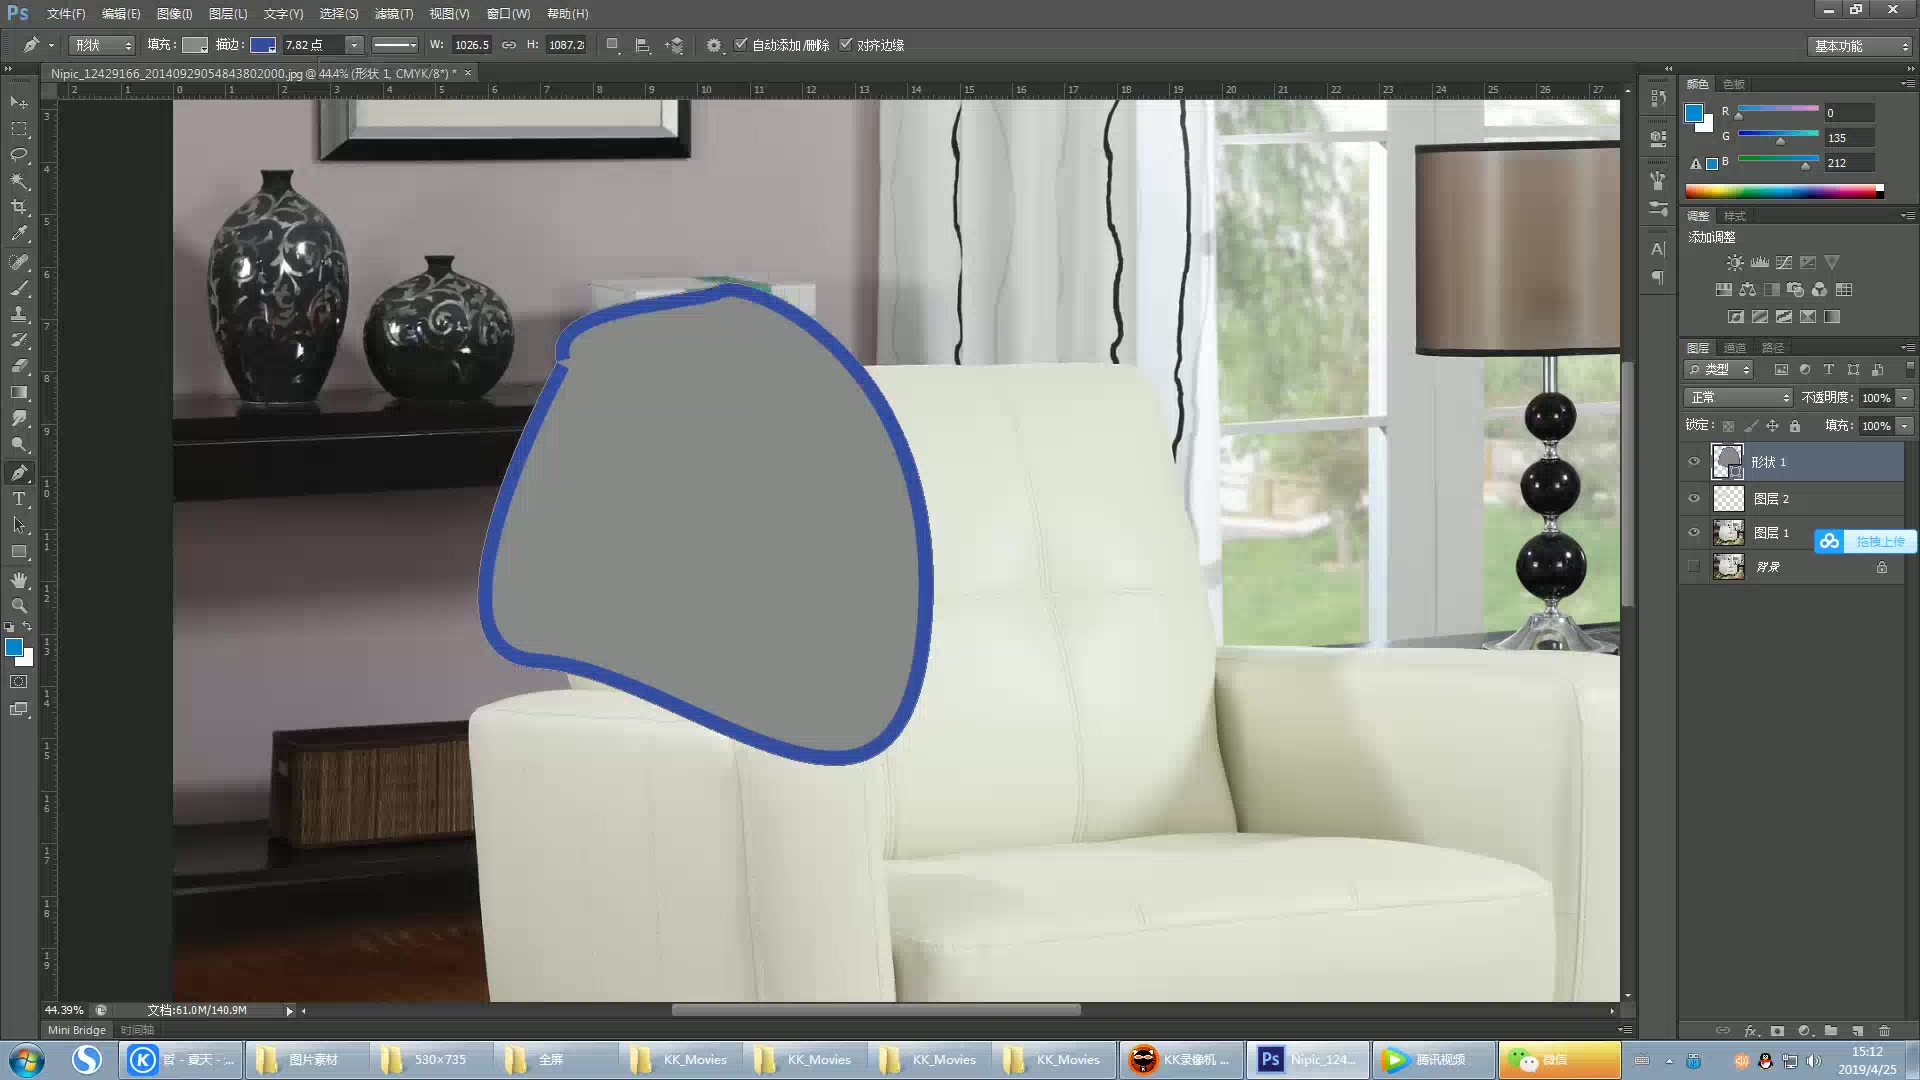The image size is (1920, 1080).
Task: Select the Move tool
Action: pyautogui.click(x=18, y=103)
